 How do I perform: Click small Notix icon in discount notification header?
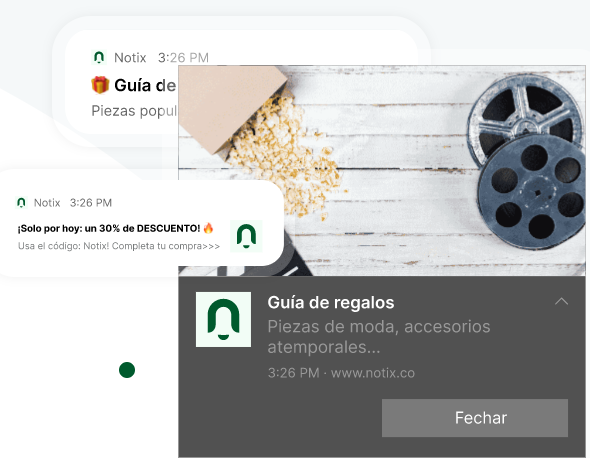(21, 202)
